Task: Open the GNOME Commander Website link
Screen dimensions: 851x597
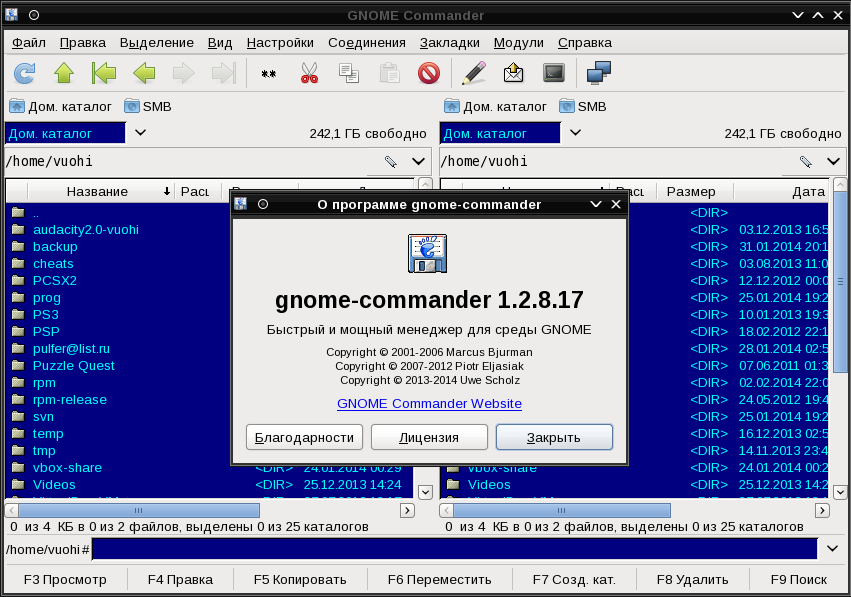Action: coord(429,404)
